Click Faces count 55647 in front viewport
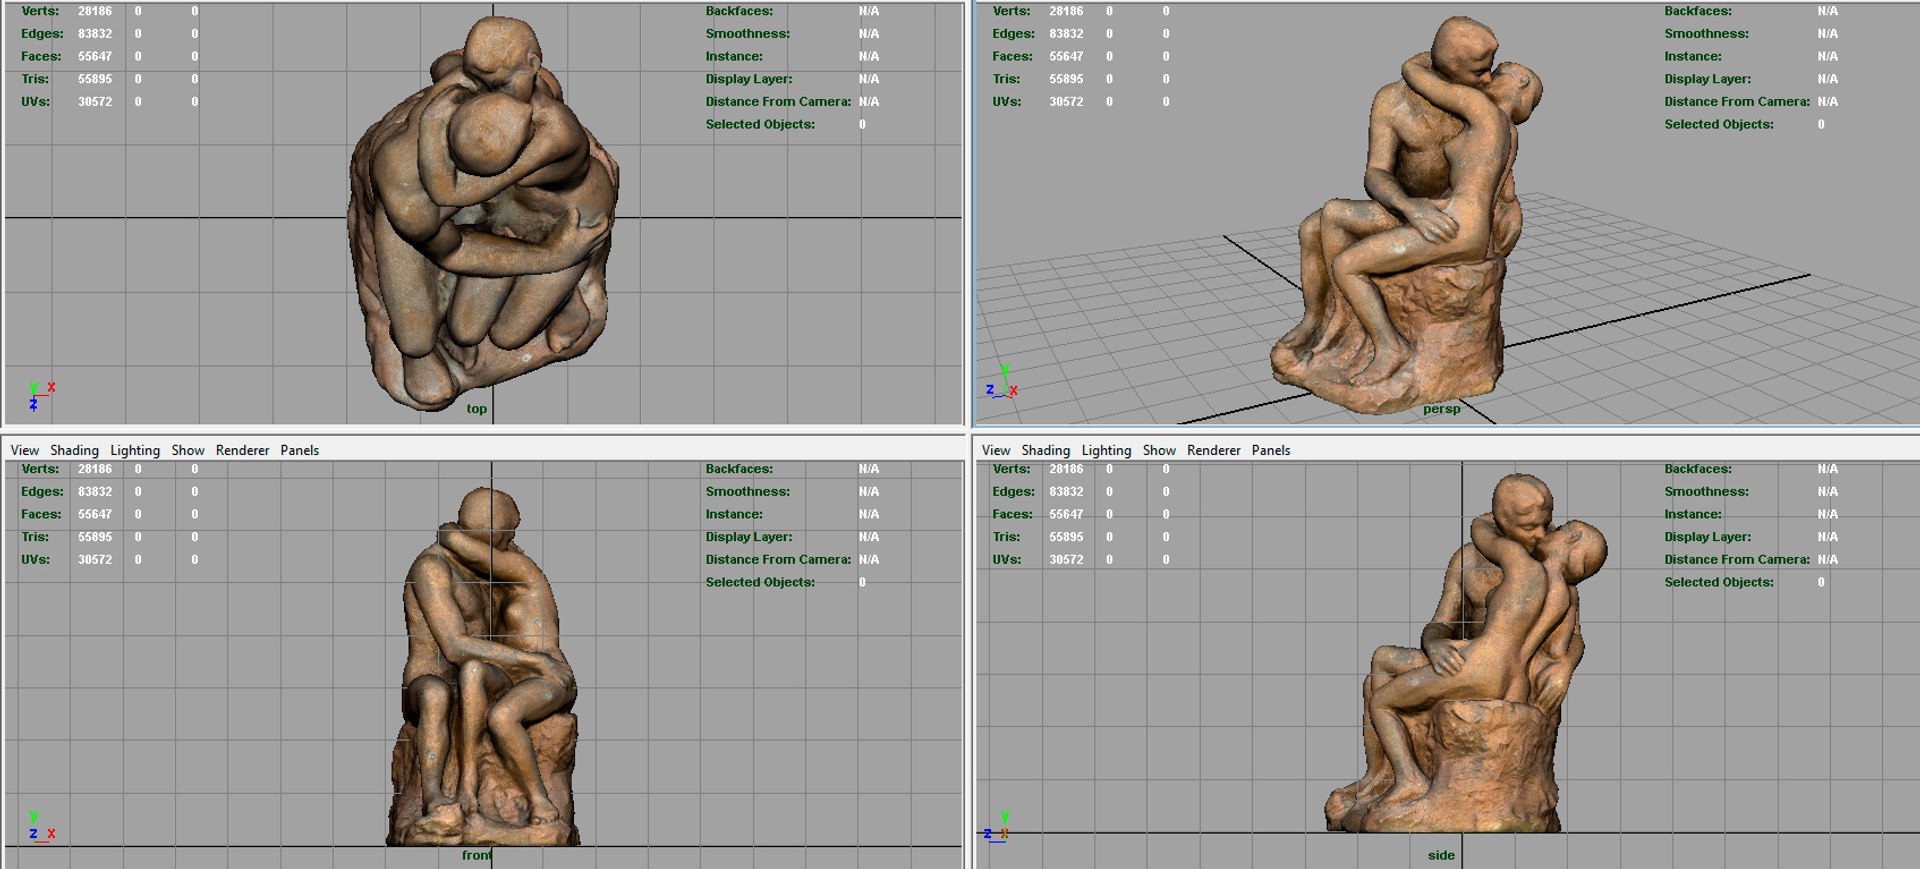The image size is (1920, 869). 95,514
